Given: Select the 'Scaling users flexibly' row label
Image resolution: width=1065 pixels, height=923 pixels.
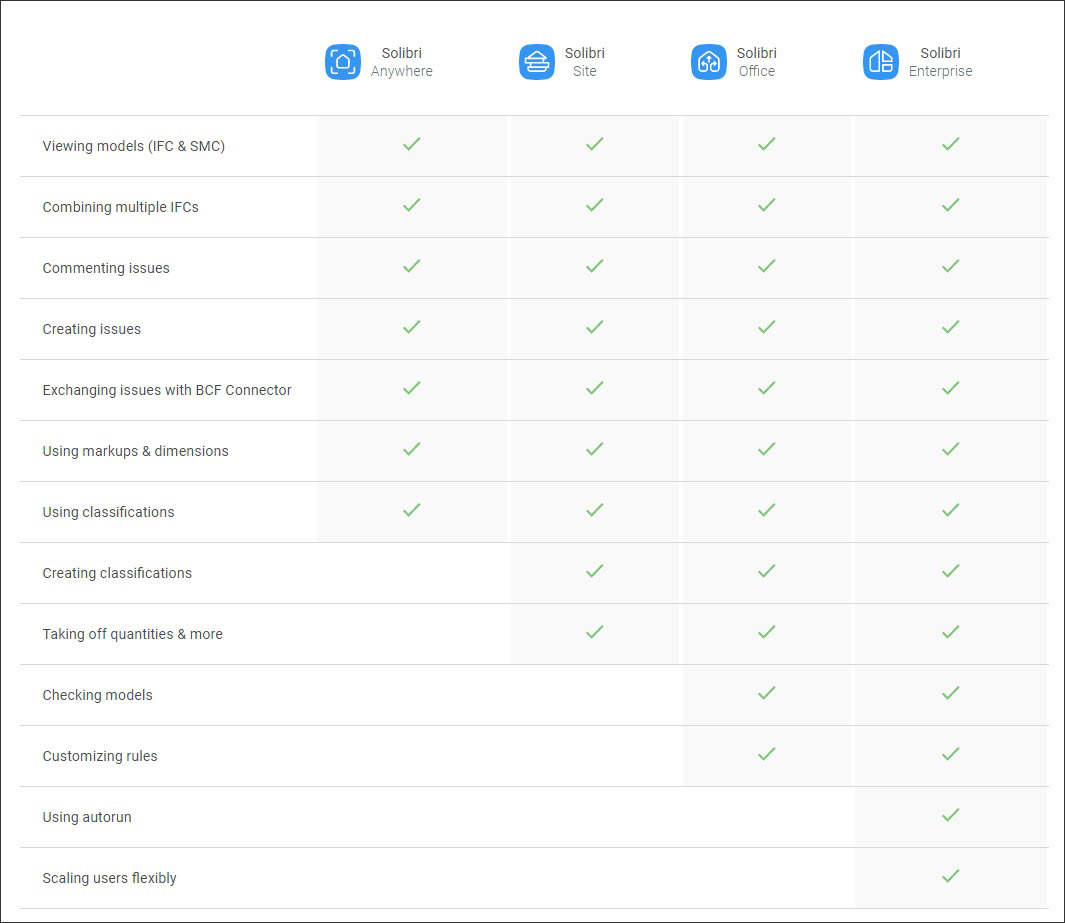Looking at the screenshot, I should point(109,878).
